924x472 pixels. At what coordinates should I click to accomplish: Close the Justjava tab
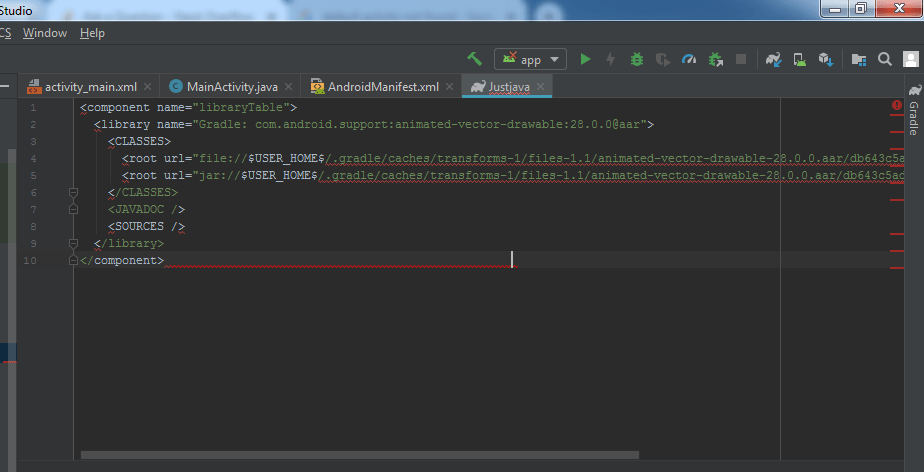(x=540, y=87)
